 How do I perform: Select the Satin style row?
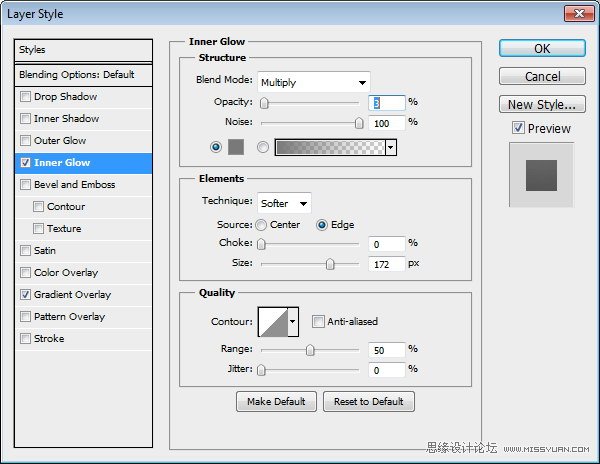(83, 251)
